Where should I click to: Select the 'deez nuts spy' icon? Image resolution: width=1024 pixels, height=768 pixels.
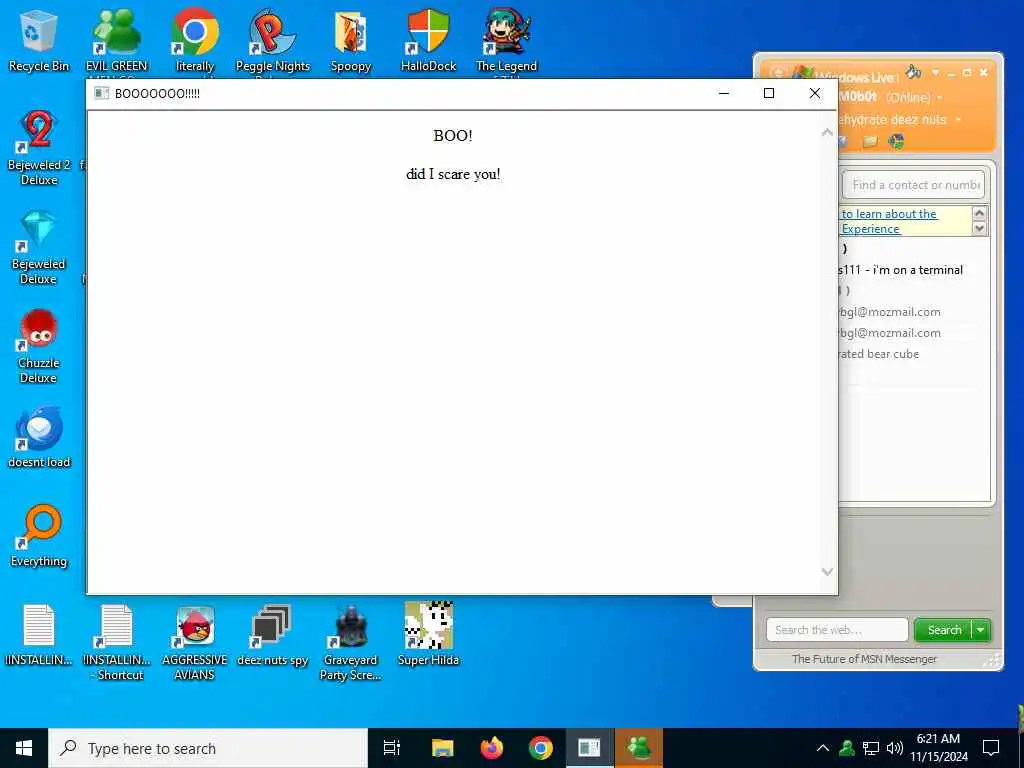point(272,635)
